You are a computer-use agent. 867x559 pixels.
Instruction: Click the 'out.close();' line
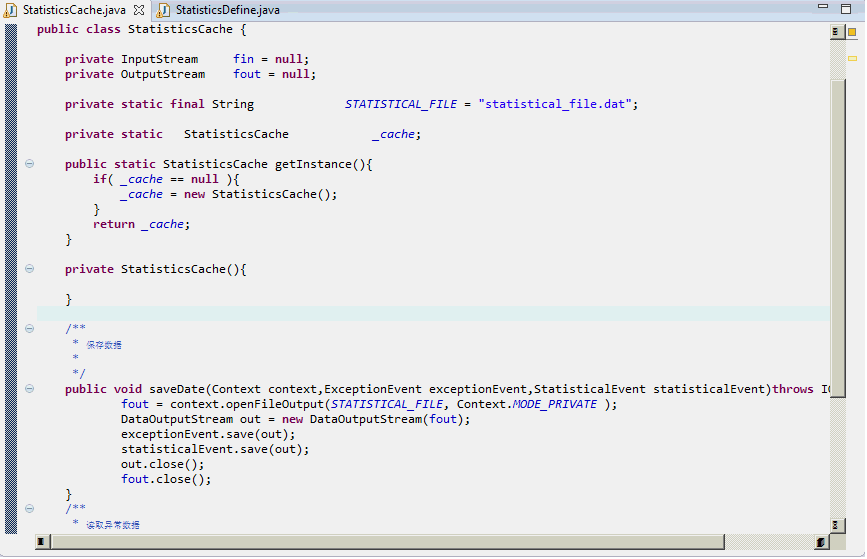(163, 464)
